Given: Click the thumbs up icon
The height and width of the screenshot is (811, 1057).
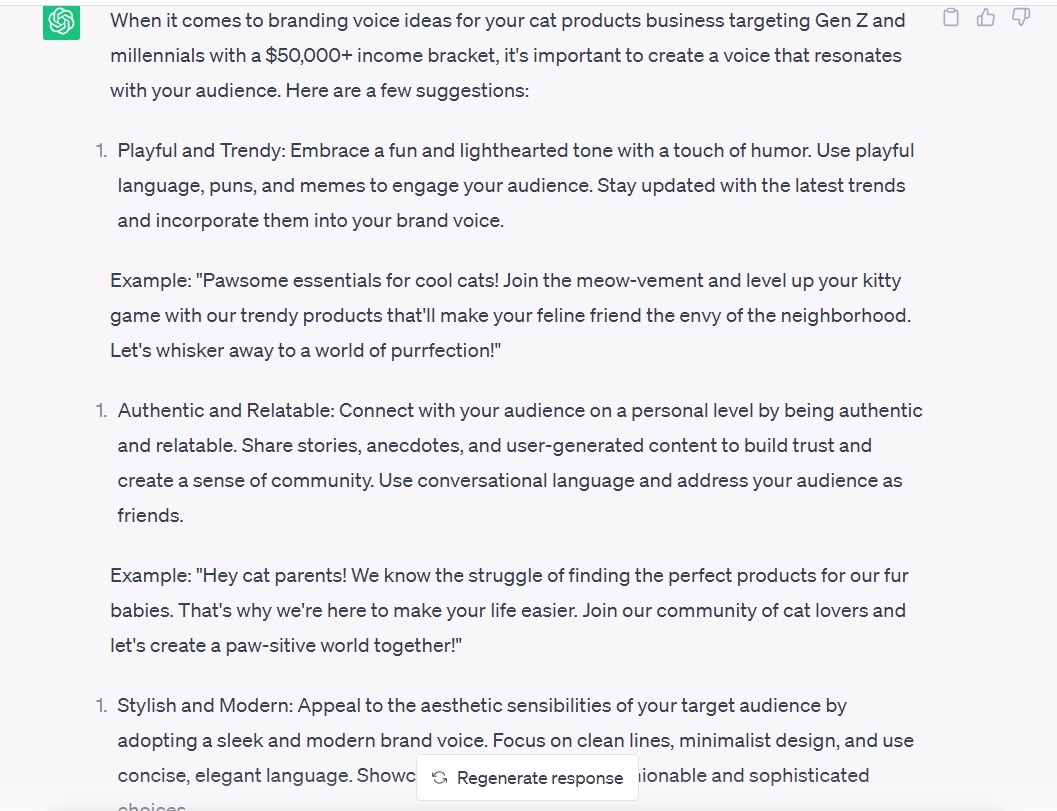Looking at the screenshot, I should point(986,17).
